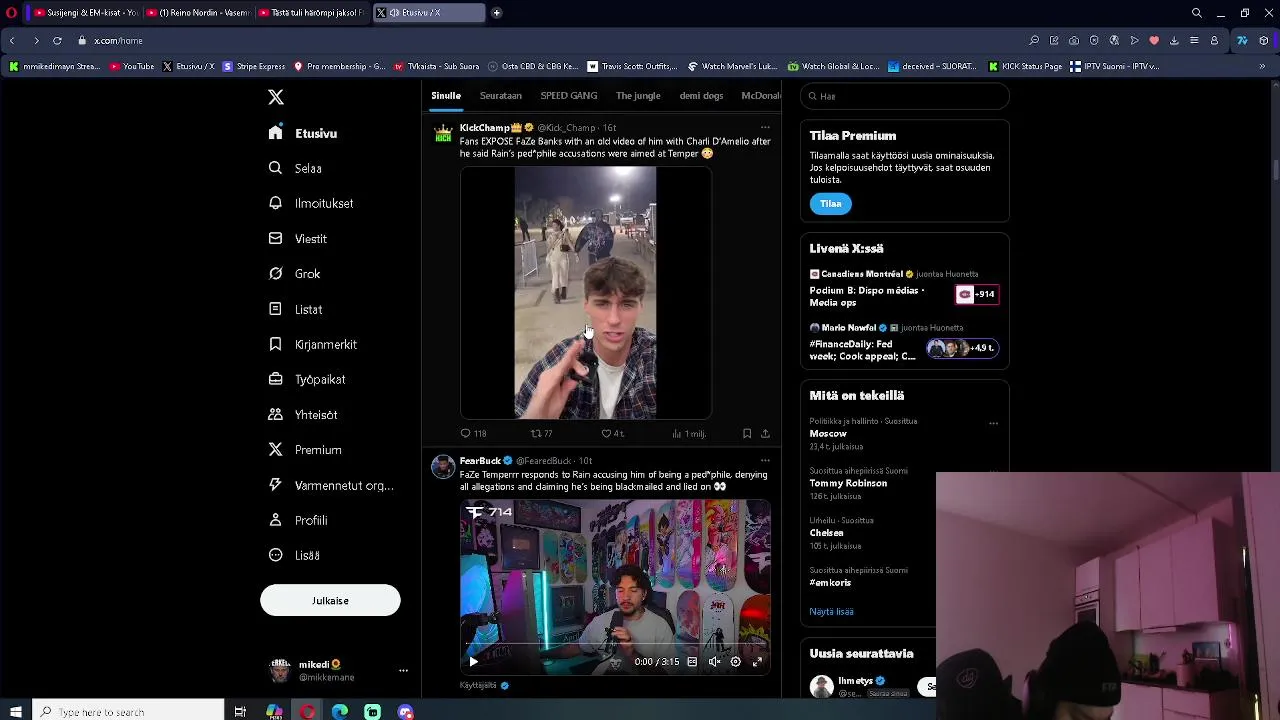Select the Sinulle tab
Viewport: 1280px width, 720px height.
click(x=446, y=95)
